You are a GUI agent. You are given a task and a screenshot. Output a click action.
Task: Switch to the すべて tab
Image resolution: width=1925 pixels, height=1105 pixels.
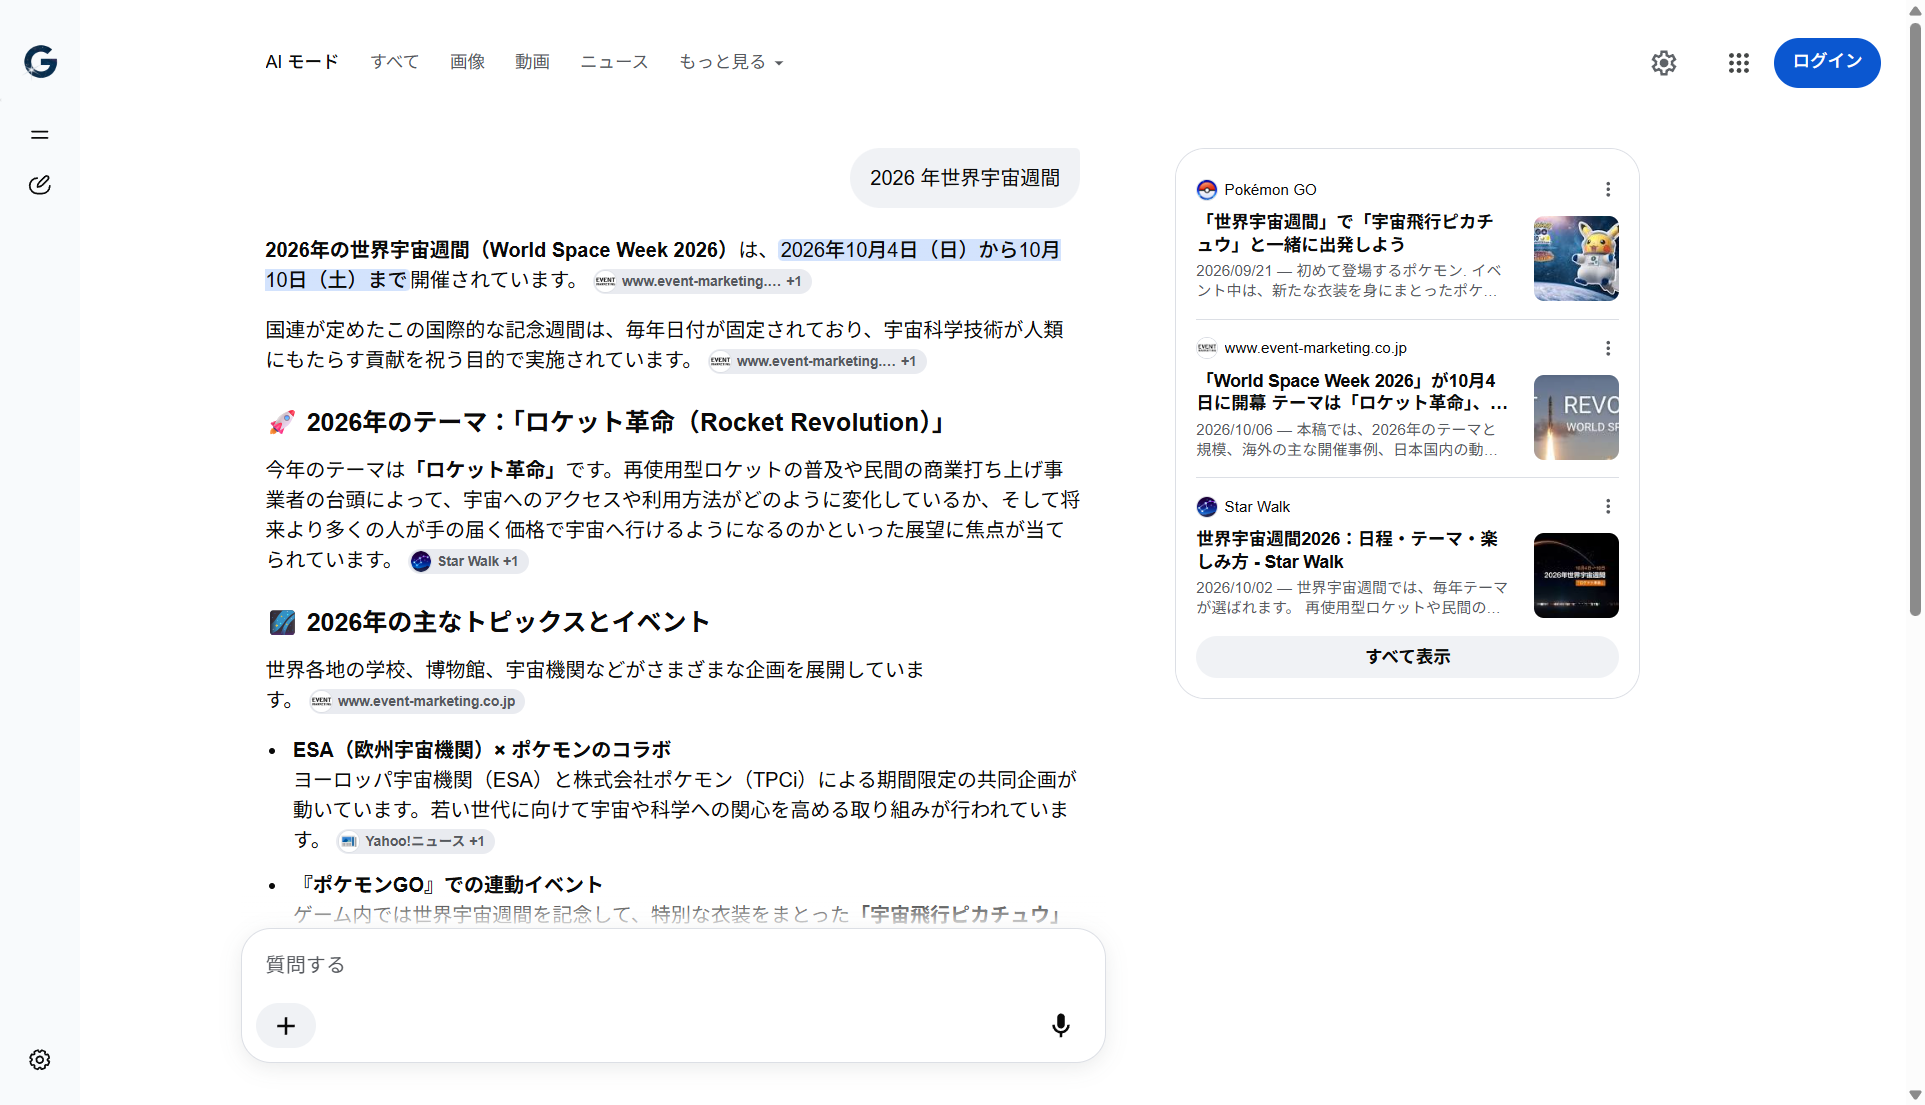(x=395, y=62)
